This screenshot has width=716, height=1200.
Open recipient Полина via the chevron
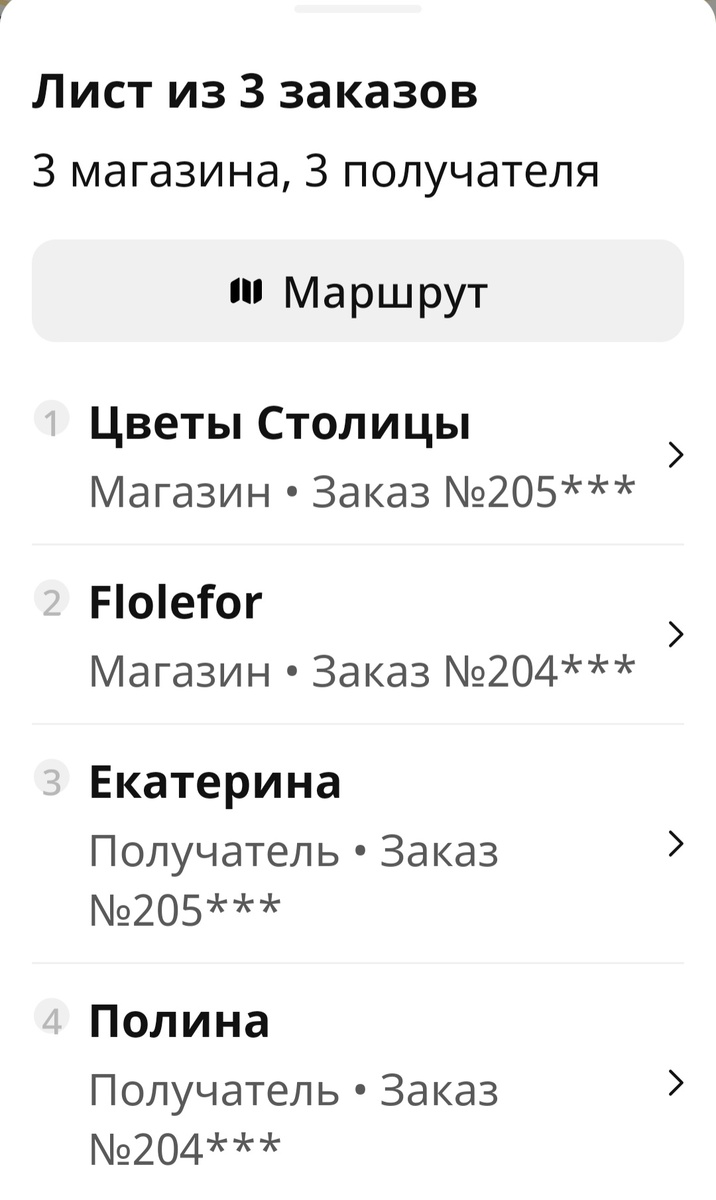point(676,1082)
